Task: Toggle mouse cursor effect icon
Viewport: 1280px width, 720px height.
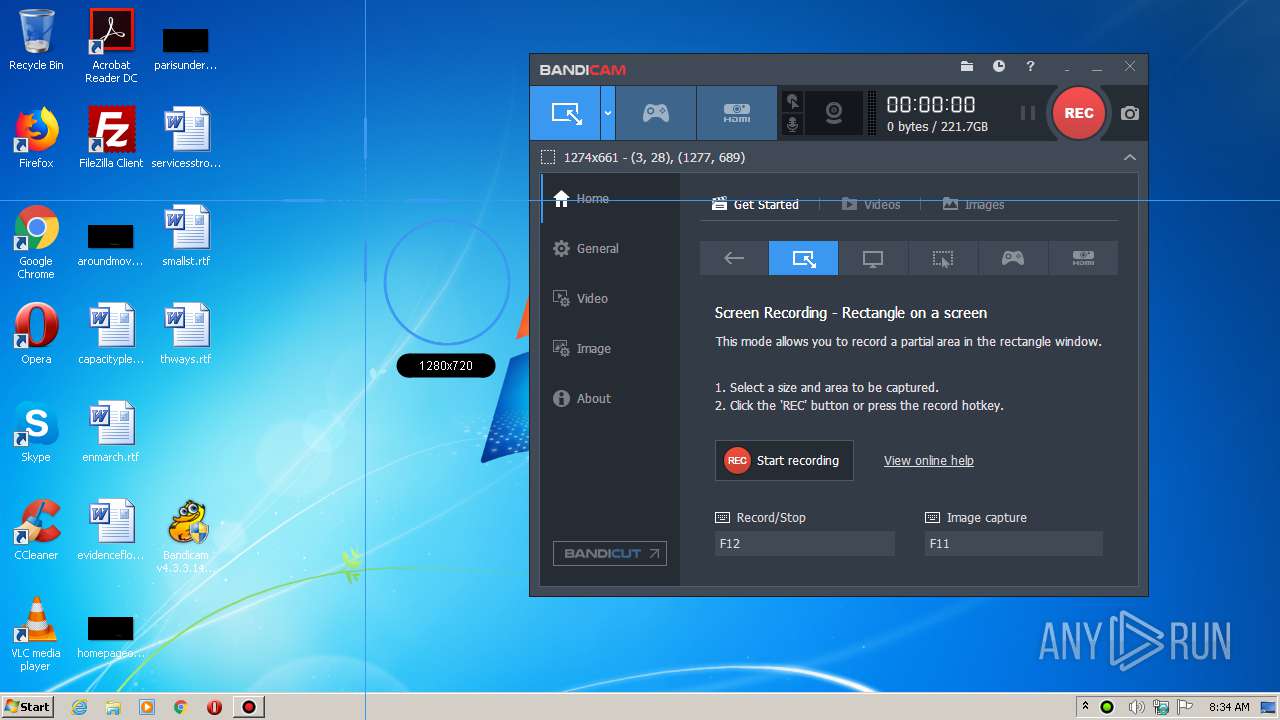Action: click(792, 101)
